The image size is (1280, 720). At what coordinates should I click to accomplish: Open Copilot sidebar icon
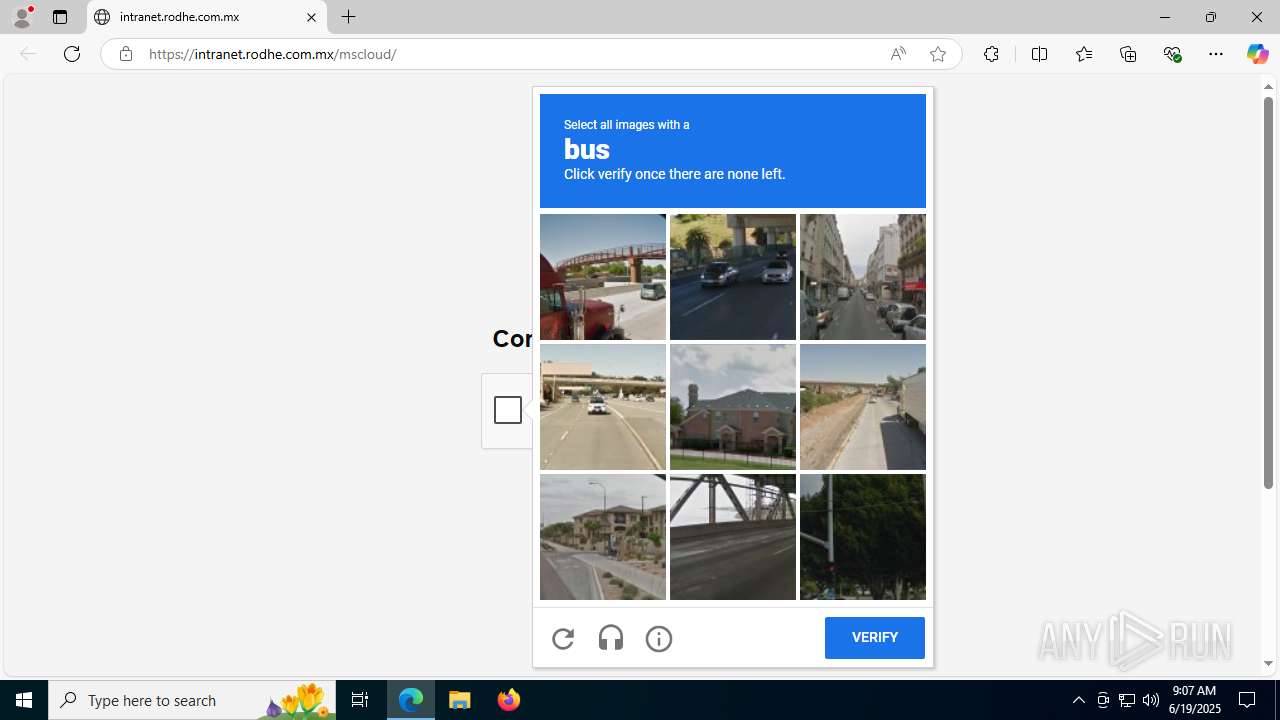1257,54
